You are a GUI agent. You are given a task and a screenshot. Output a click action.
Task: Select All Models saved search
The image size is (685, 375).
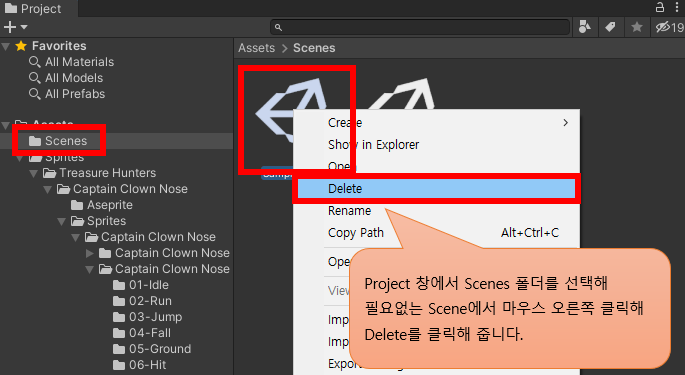click(74, 78)
